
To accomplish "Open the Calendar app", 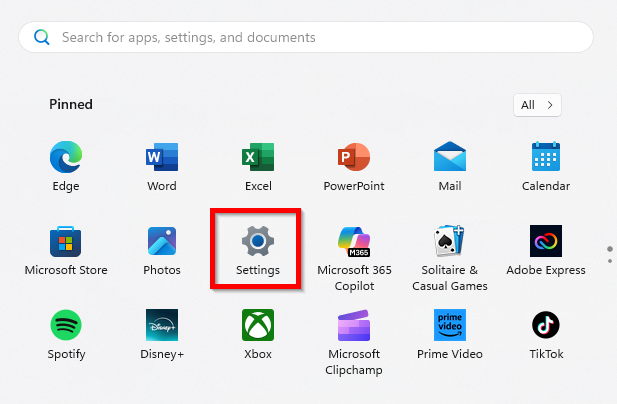I will 546,166.
